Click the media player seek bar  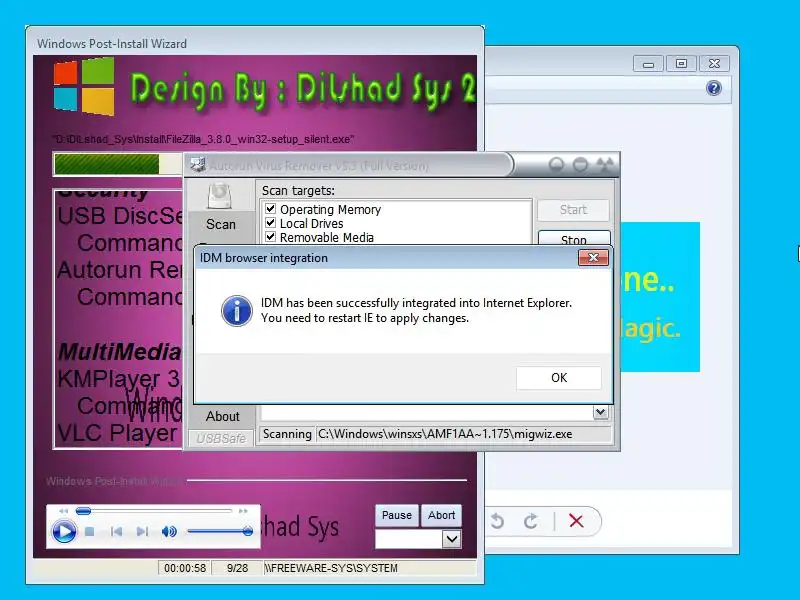(x=154, y=511)
